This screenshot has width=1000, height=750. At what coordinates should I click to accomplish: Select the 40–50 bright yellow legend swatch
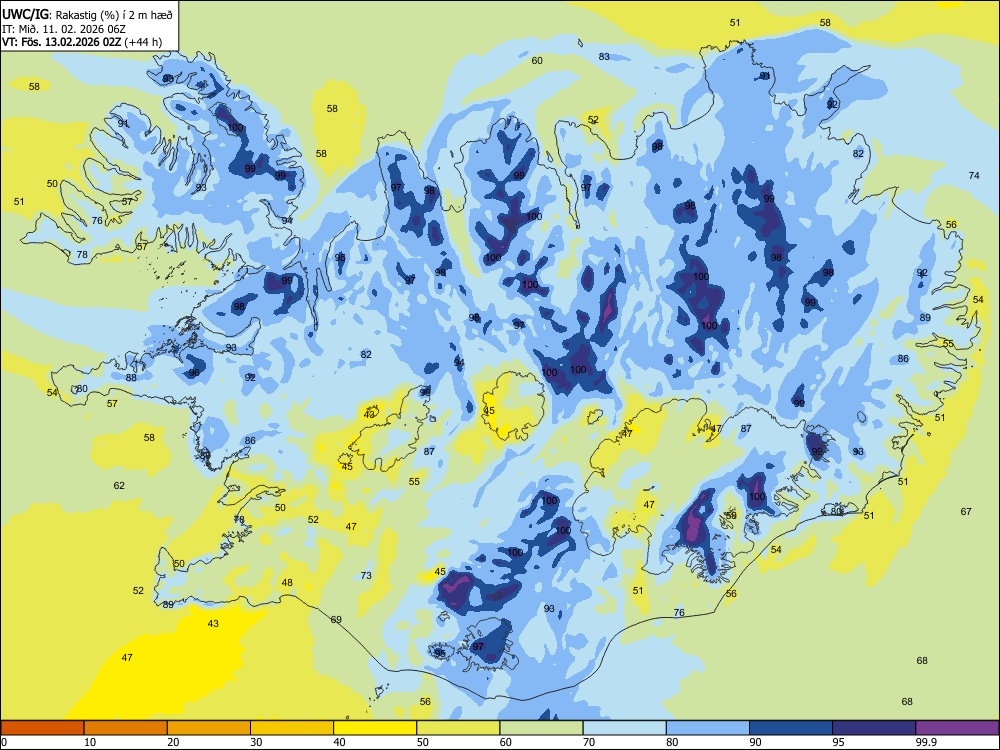pos(375,728)
